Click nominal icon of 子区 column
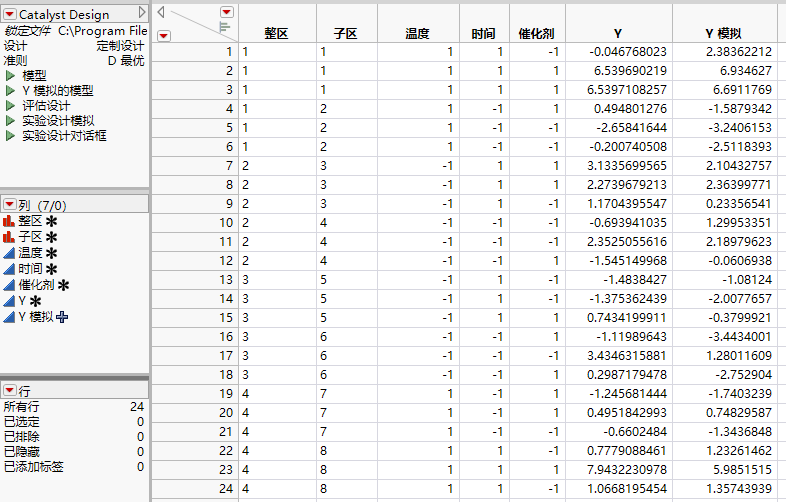The width and height of the screenshot is (786, 502). click(9, 237)
